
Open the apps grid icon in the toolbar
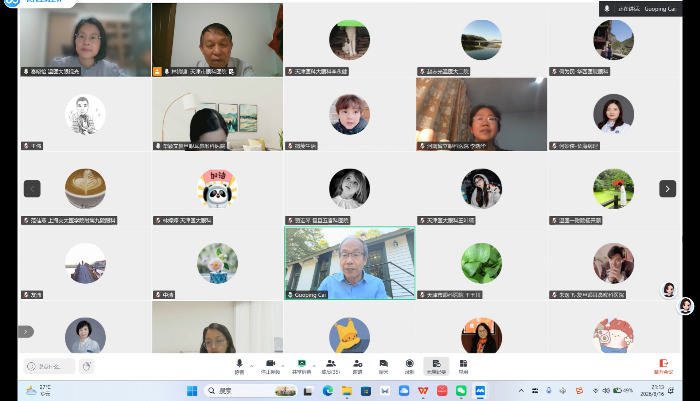(x=463, y=366)
